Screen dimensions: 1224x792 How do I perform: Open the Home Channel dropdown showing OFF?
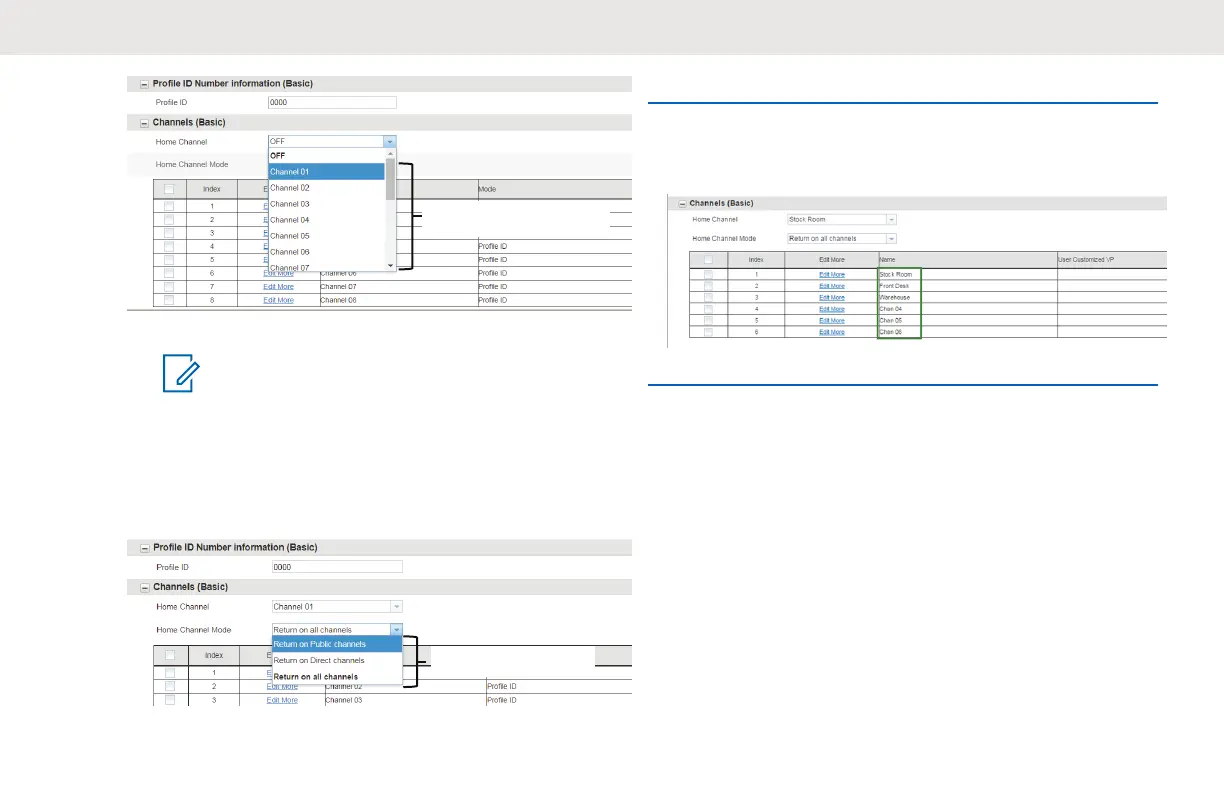coord(333,142)
